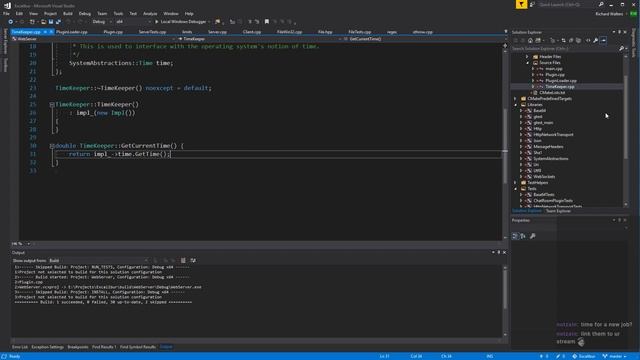Expand the Header Files folder

[527, 57]
